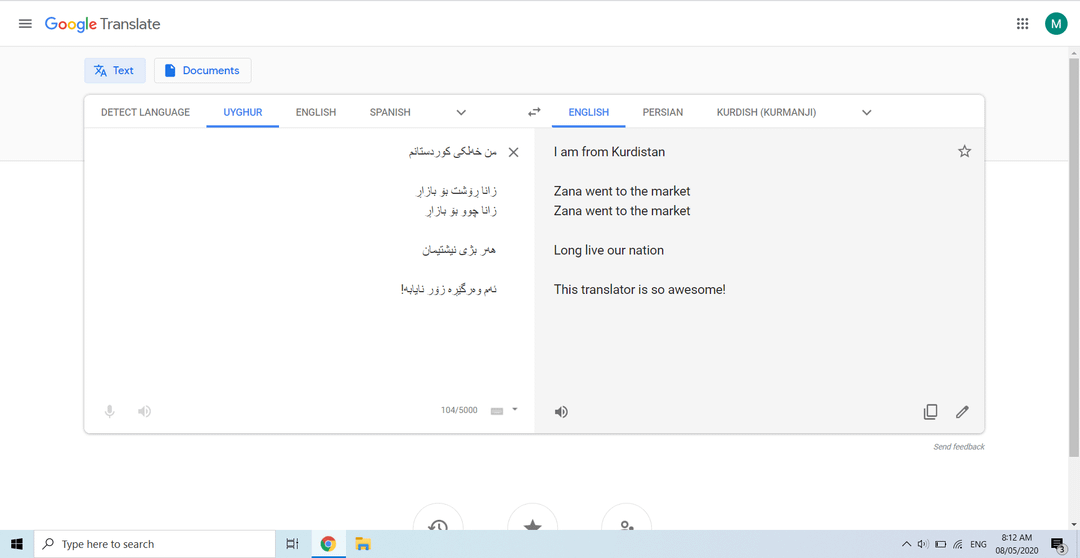
Task: Click the taskbar search box
Action: (x=154, y=544)
